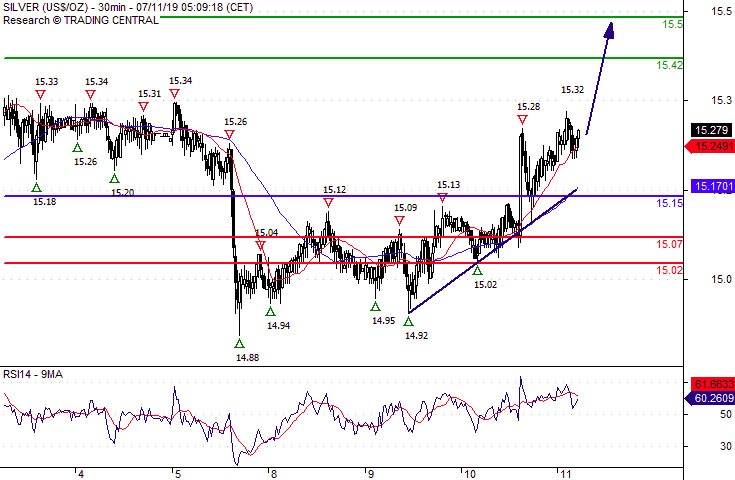Select date 10 on the time axis
735x480 pixels.
[470, 474]
